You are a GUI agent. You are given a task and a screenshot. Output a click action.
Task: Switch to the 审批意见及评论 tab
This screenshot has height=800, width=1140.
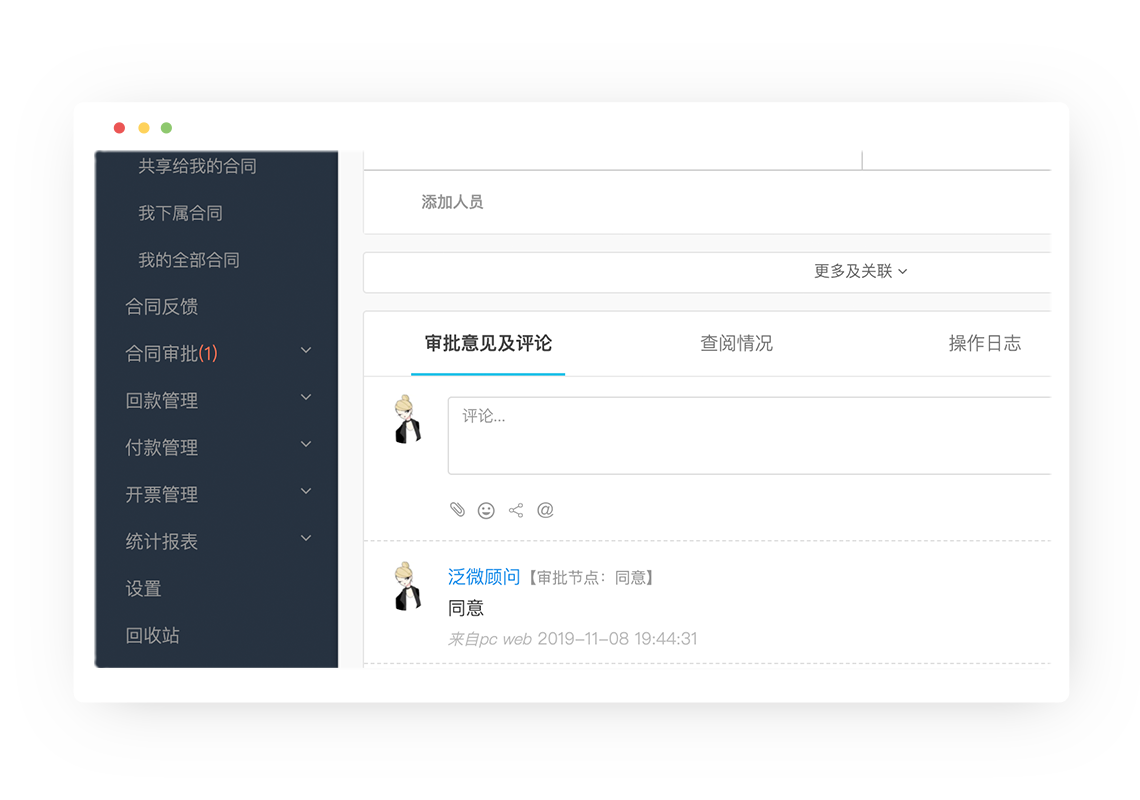pos(488,343)
